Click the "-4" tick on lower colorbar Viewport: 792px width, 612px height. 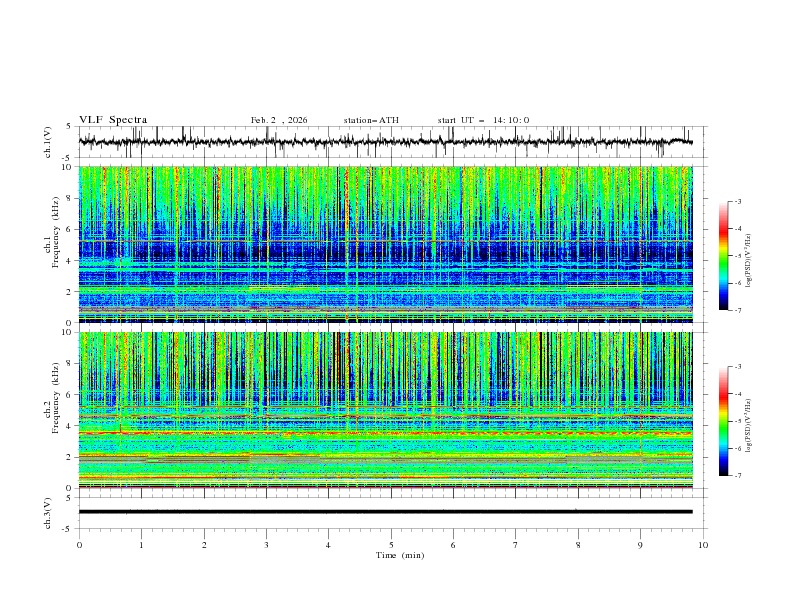[x=737, y=394]
